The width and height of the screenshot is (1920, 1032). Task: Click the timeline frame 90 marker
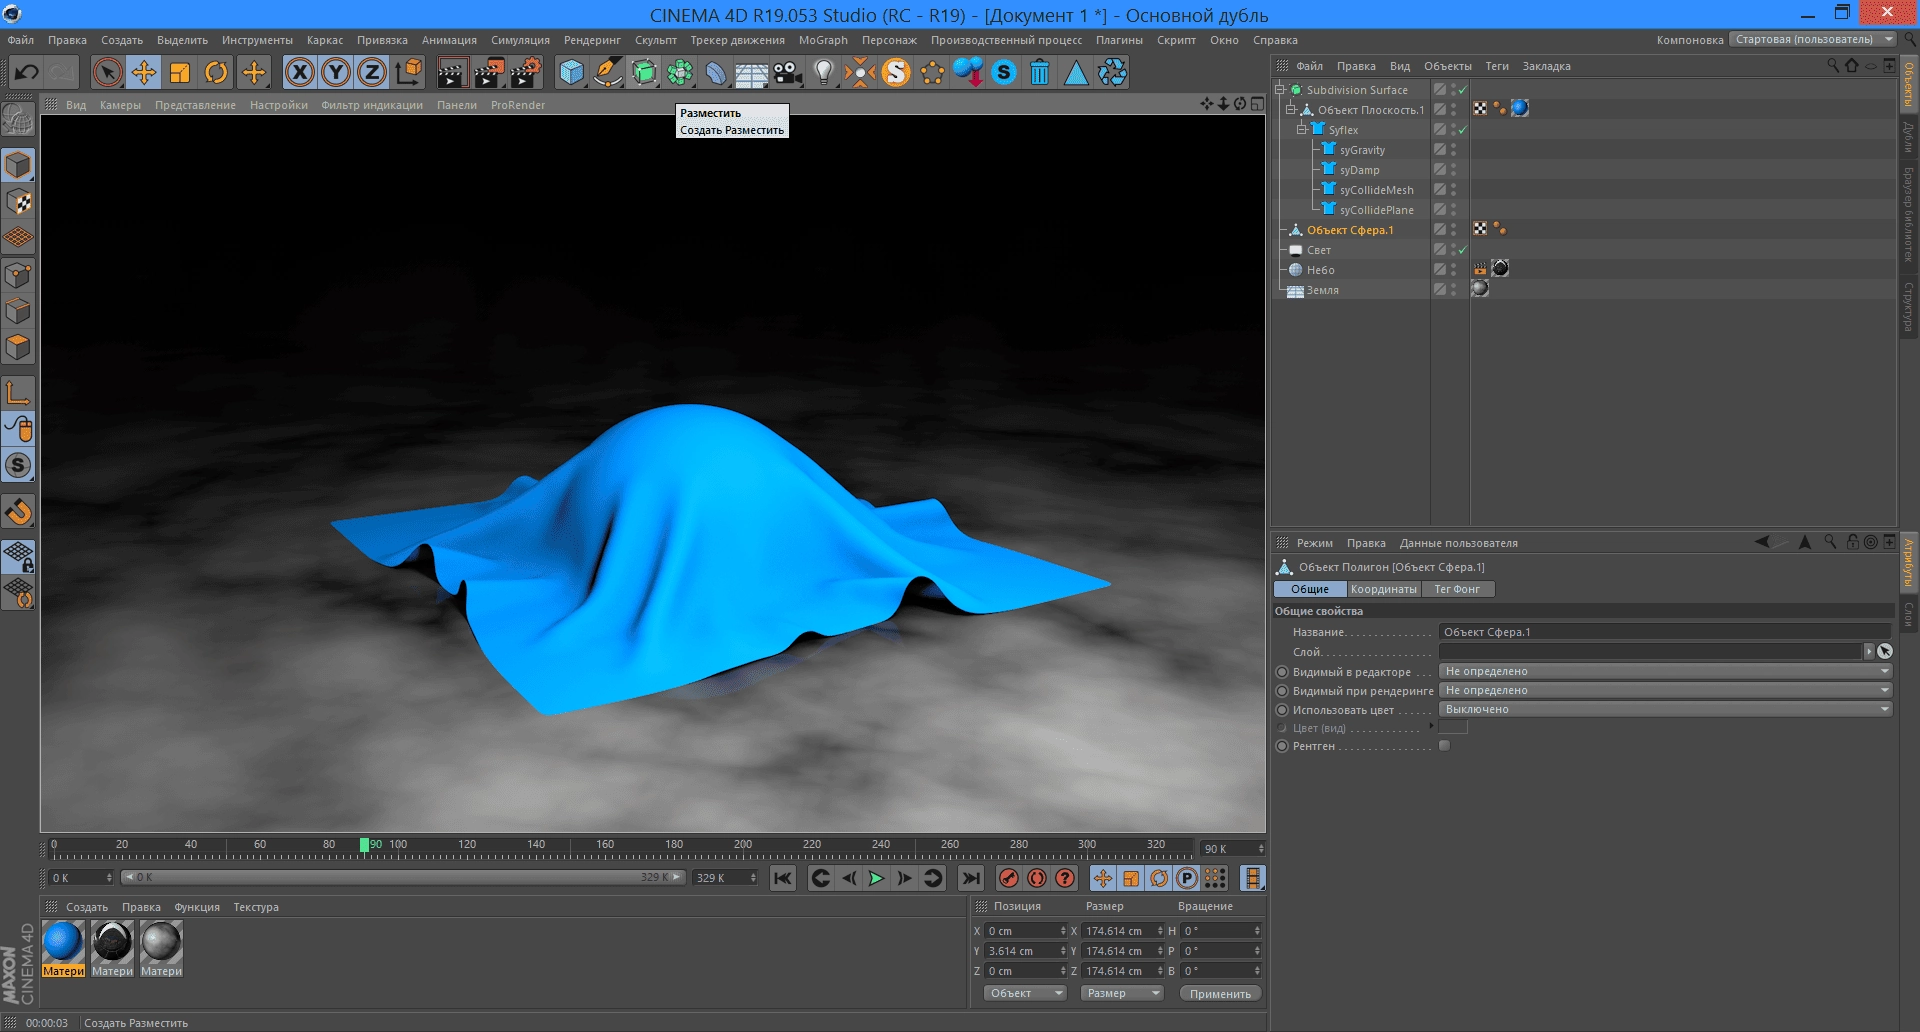[x=365, y=845]
